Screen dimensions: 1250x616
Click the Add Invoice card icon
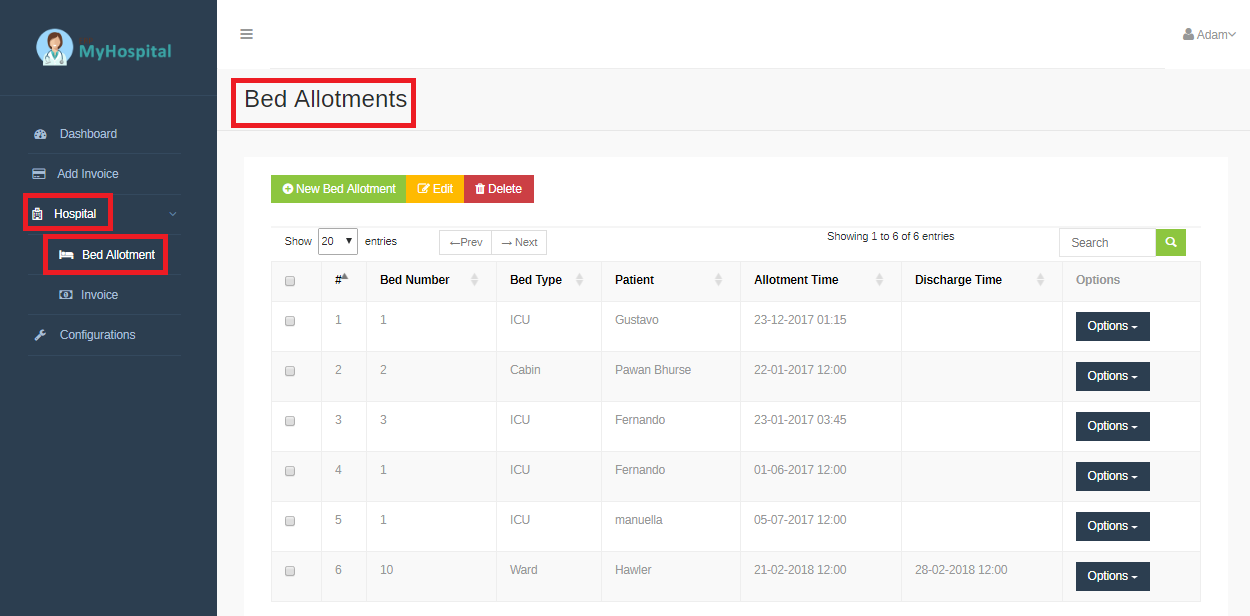click(39, 174)
